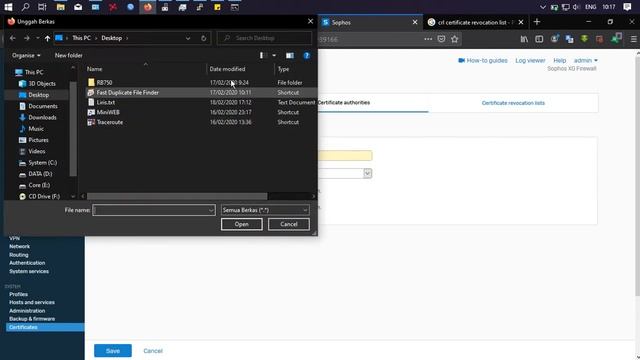Screen dimensions: 640x360
Task: Click the navigation pane vertical scrollbar
Action: (73, 129)
